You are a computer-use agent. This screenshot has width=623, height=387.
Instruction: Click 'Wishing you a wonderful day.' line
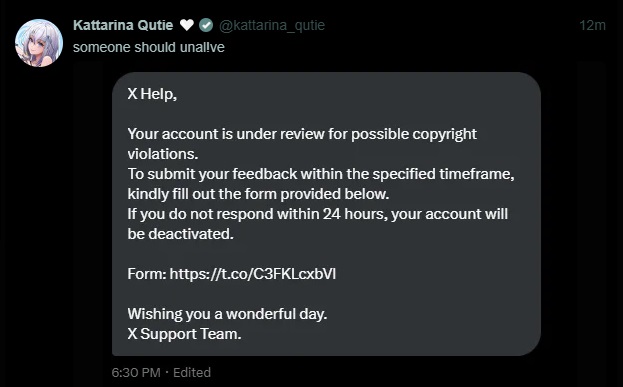point(227,314)
